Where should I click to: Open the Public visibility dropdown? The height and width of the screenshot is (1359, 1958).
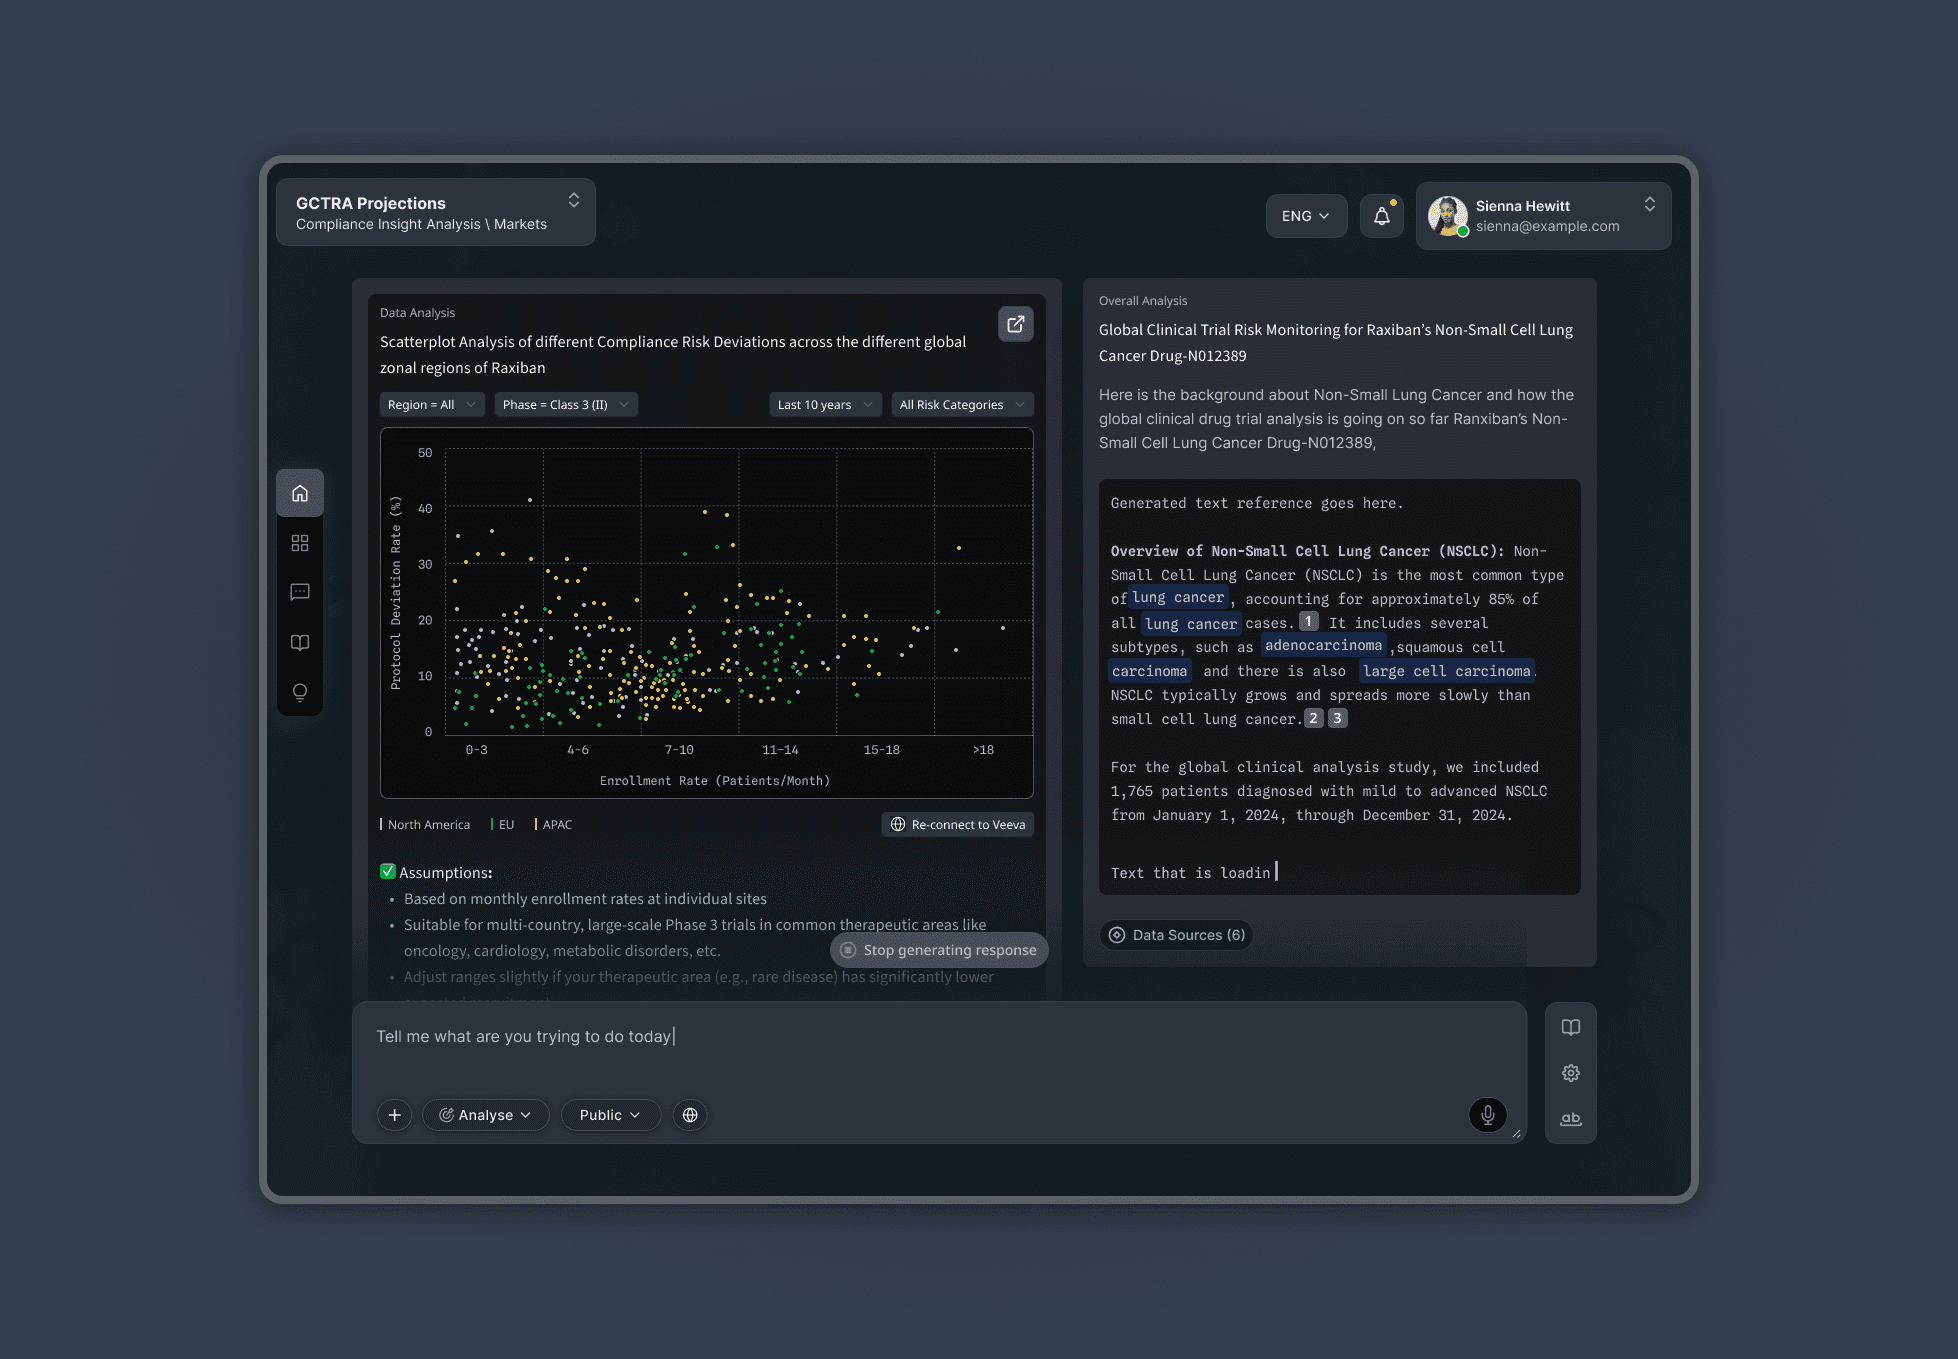click(610, 1115)
